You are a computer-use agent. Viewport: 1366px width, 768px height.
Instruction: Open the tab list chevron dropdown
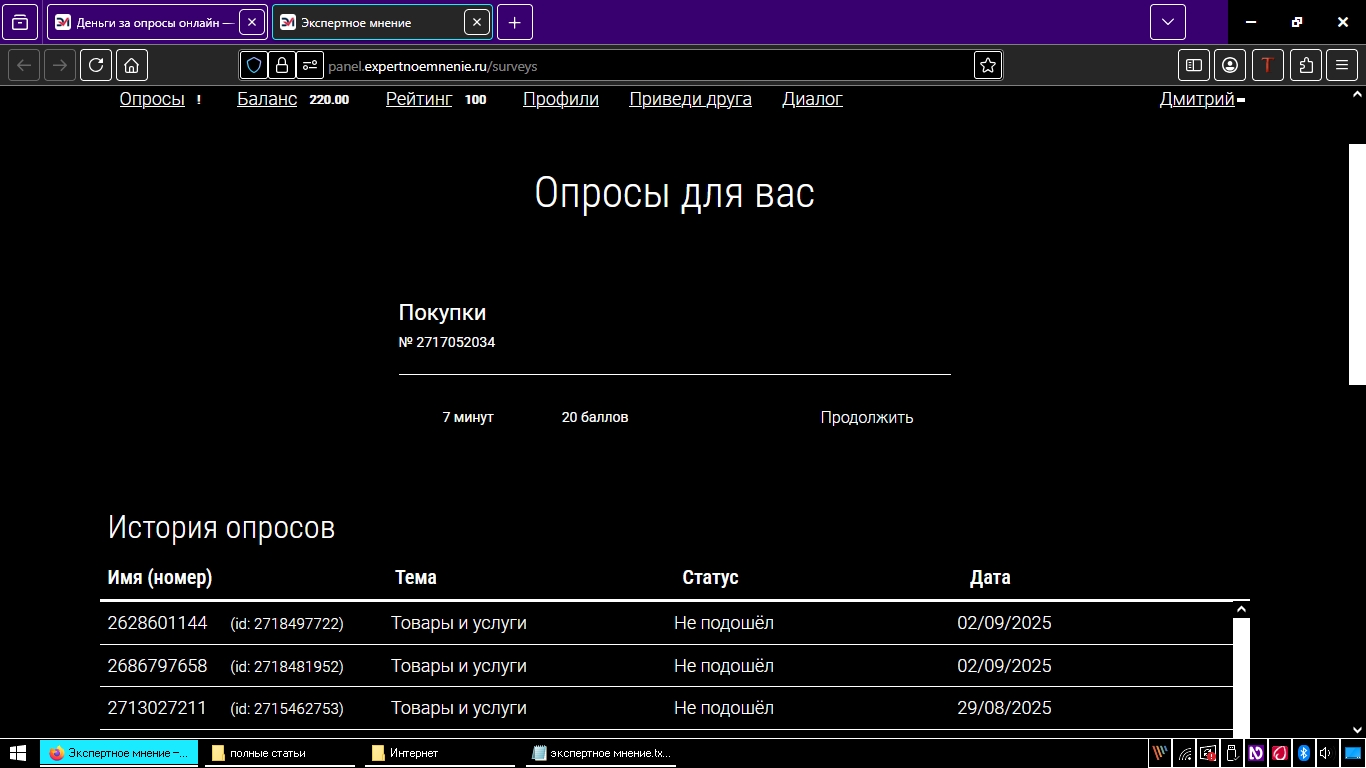coord(1166,22)
